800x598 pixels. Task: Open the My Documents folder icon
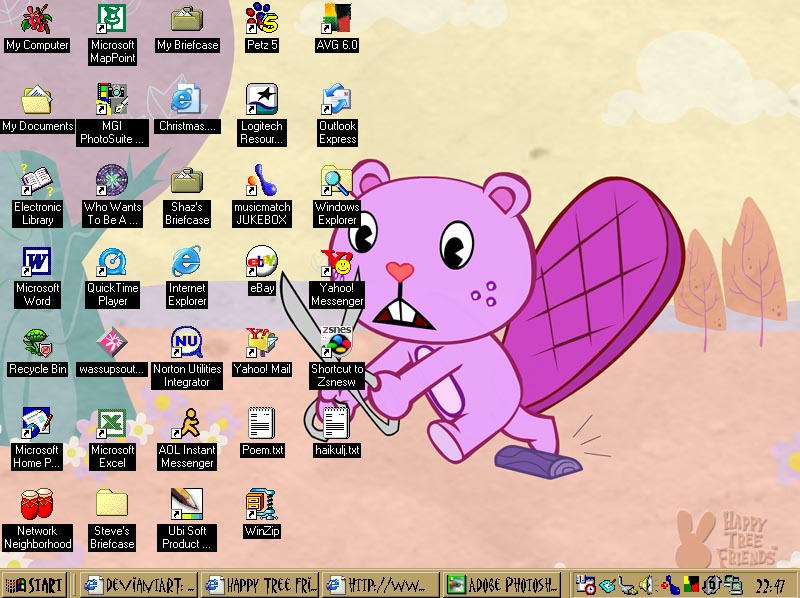pyautogui.click(x=37, y=99)
